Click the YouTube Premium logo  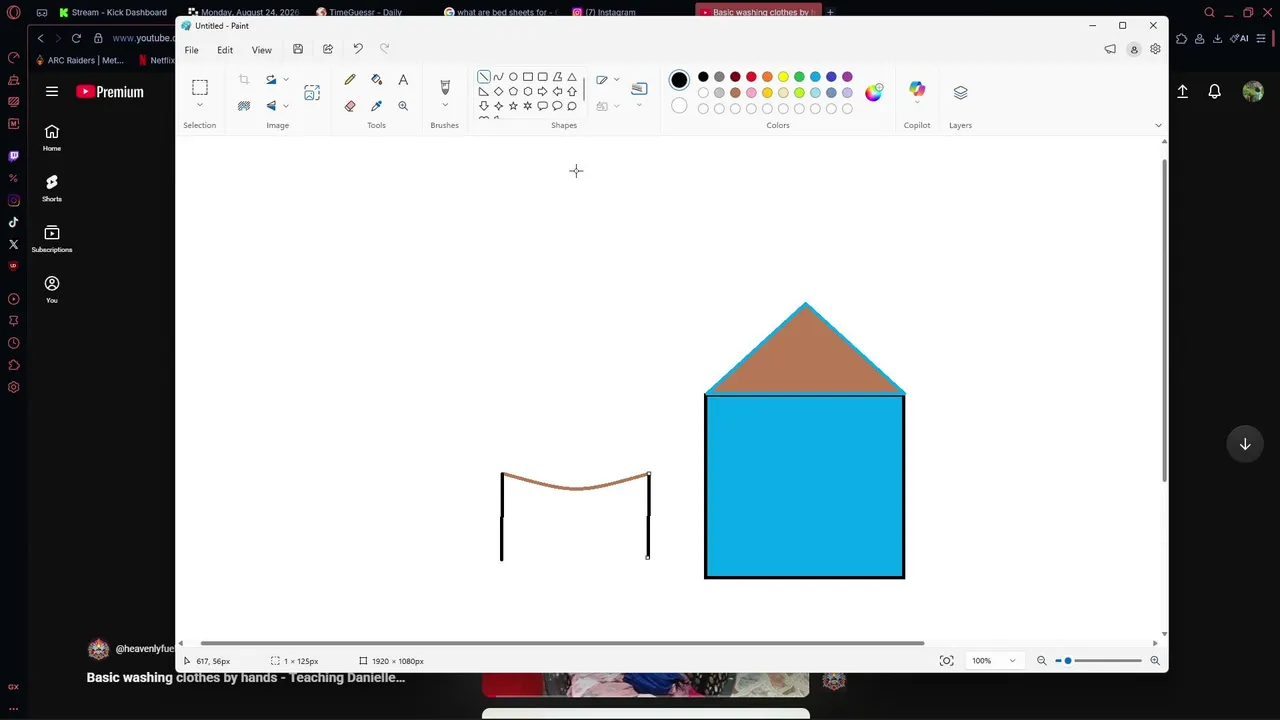click(110, 92)
